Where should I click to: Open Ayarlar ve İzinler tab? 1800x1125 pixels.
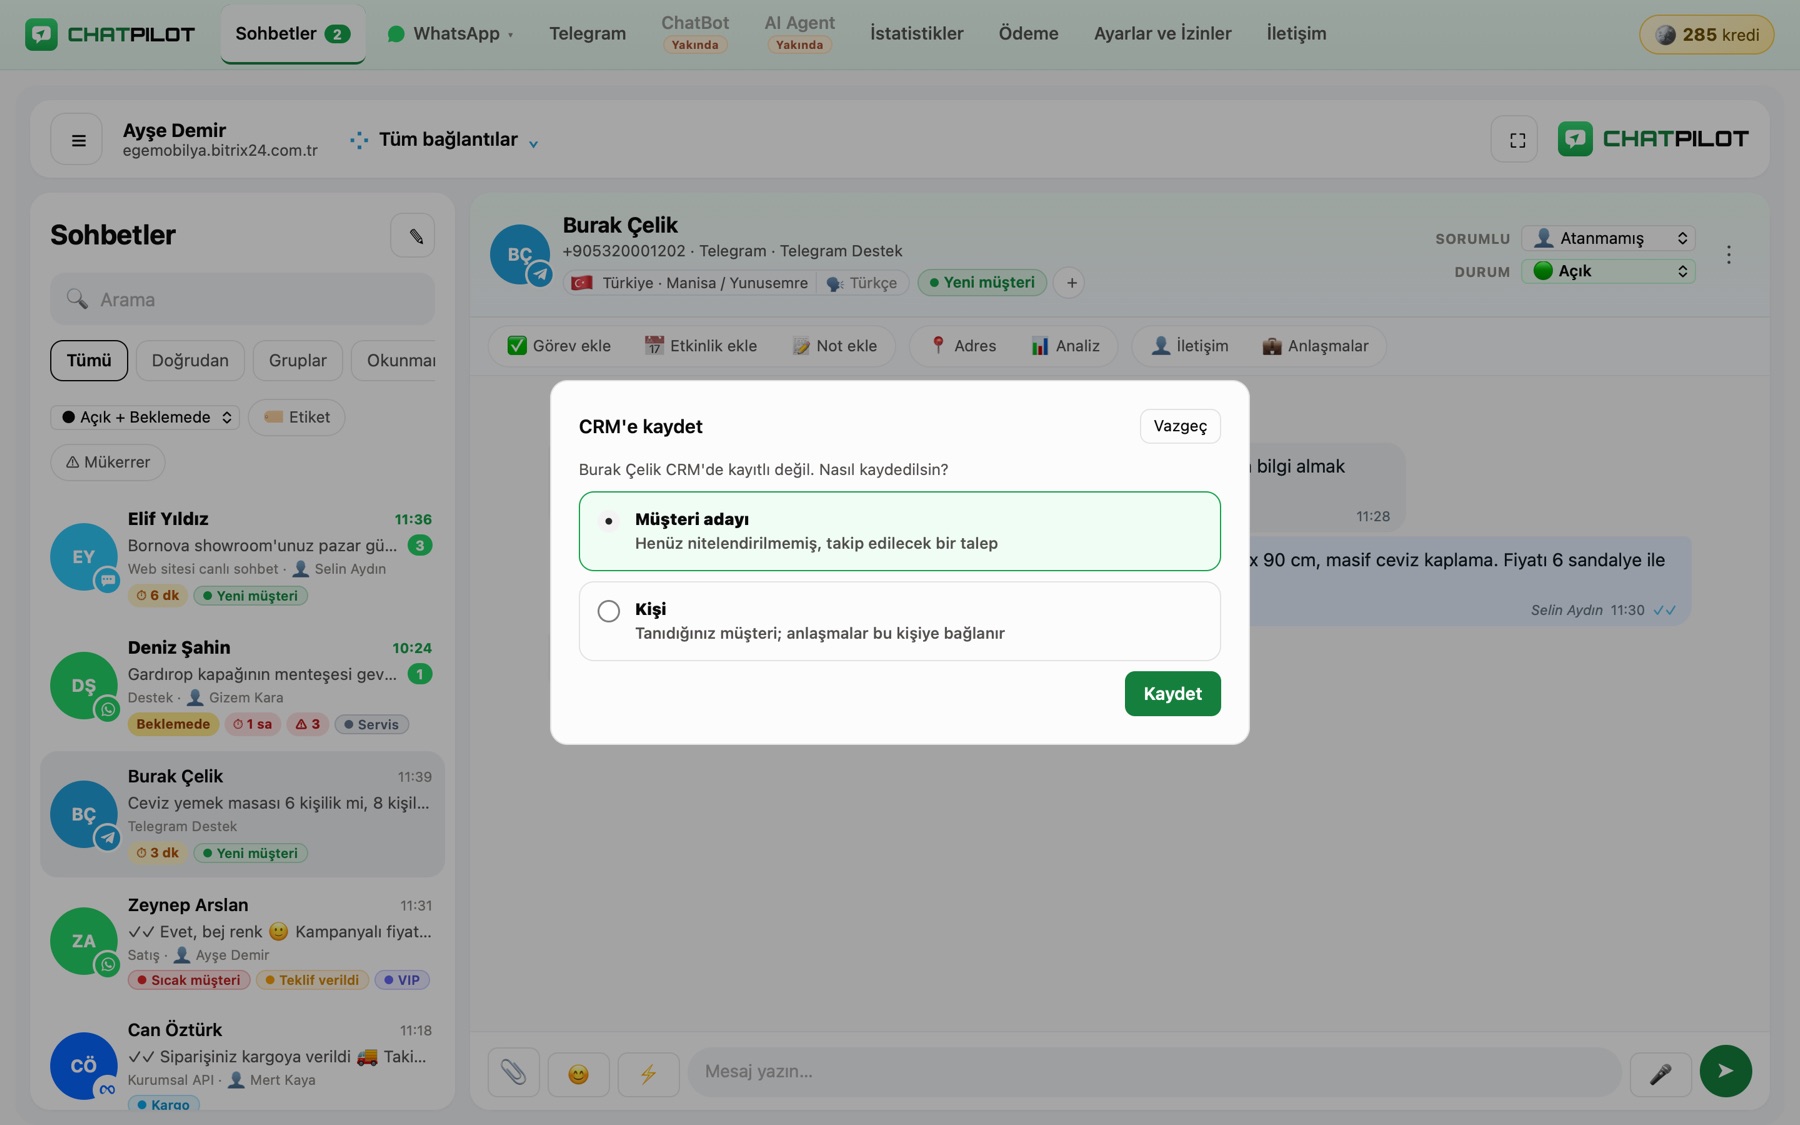[1162, 34]
